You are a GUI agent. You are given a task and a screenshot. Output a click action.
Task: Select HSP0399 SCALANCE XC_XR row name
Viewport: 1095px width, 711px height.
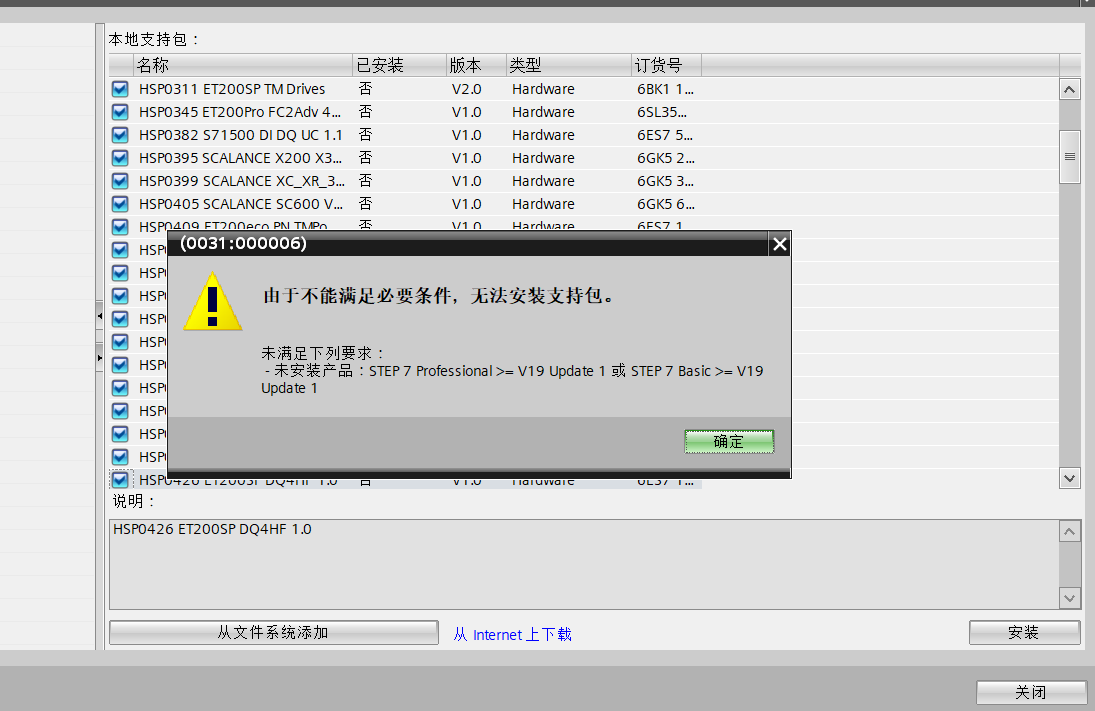(242, 182)
